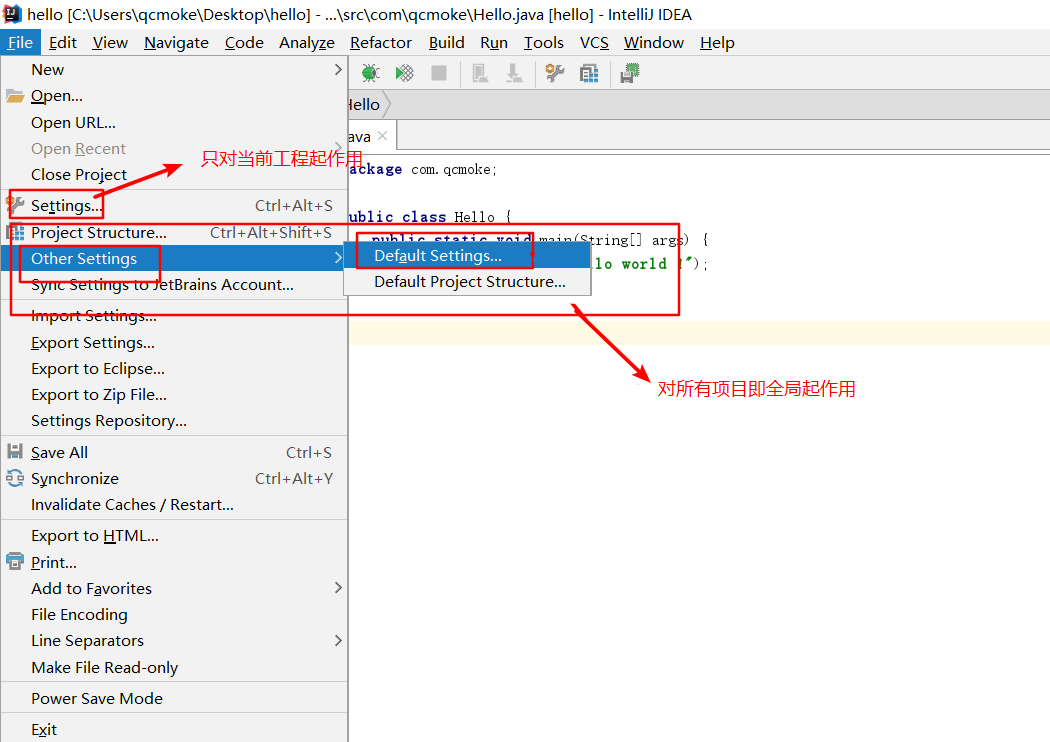
Task: Open the File menu
Action: pos(20,43)
